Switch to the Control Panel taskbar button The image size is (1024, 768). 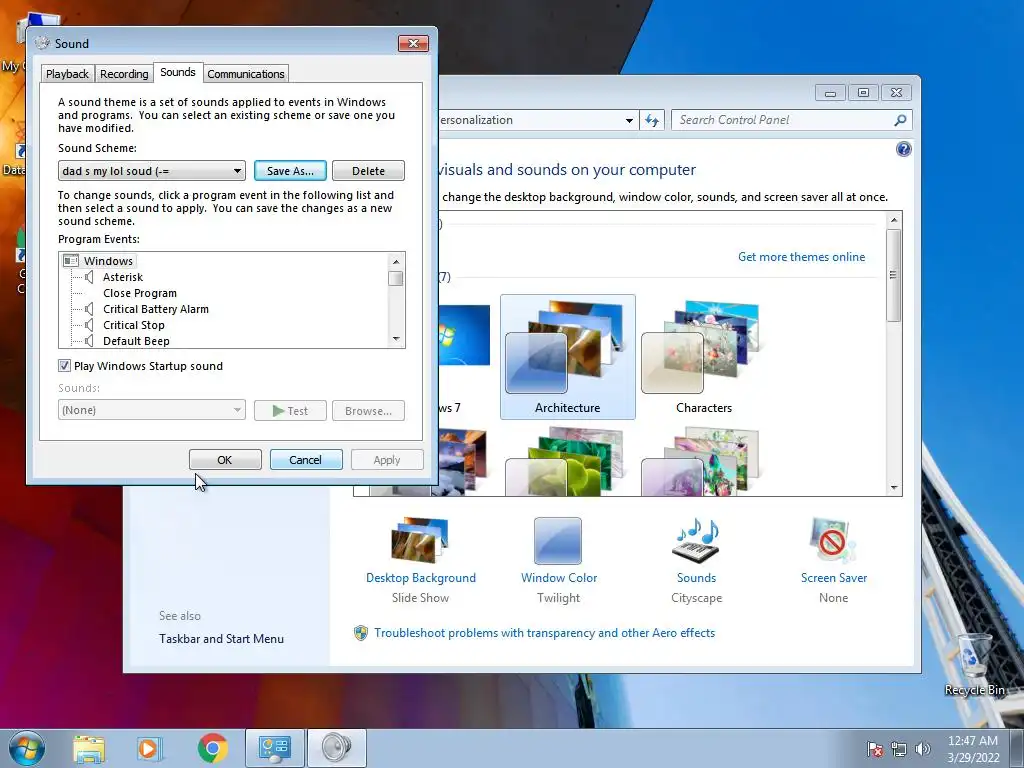point(274,748)
